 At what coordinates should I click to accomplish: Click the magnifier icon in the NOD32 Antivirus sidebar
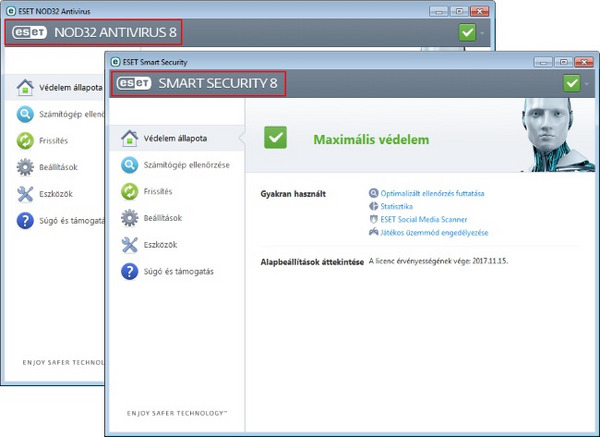point(25,114)
